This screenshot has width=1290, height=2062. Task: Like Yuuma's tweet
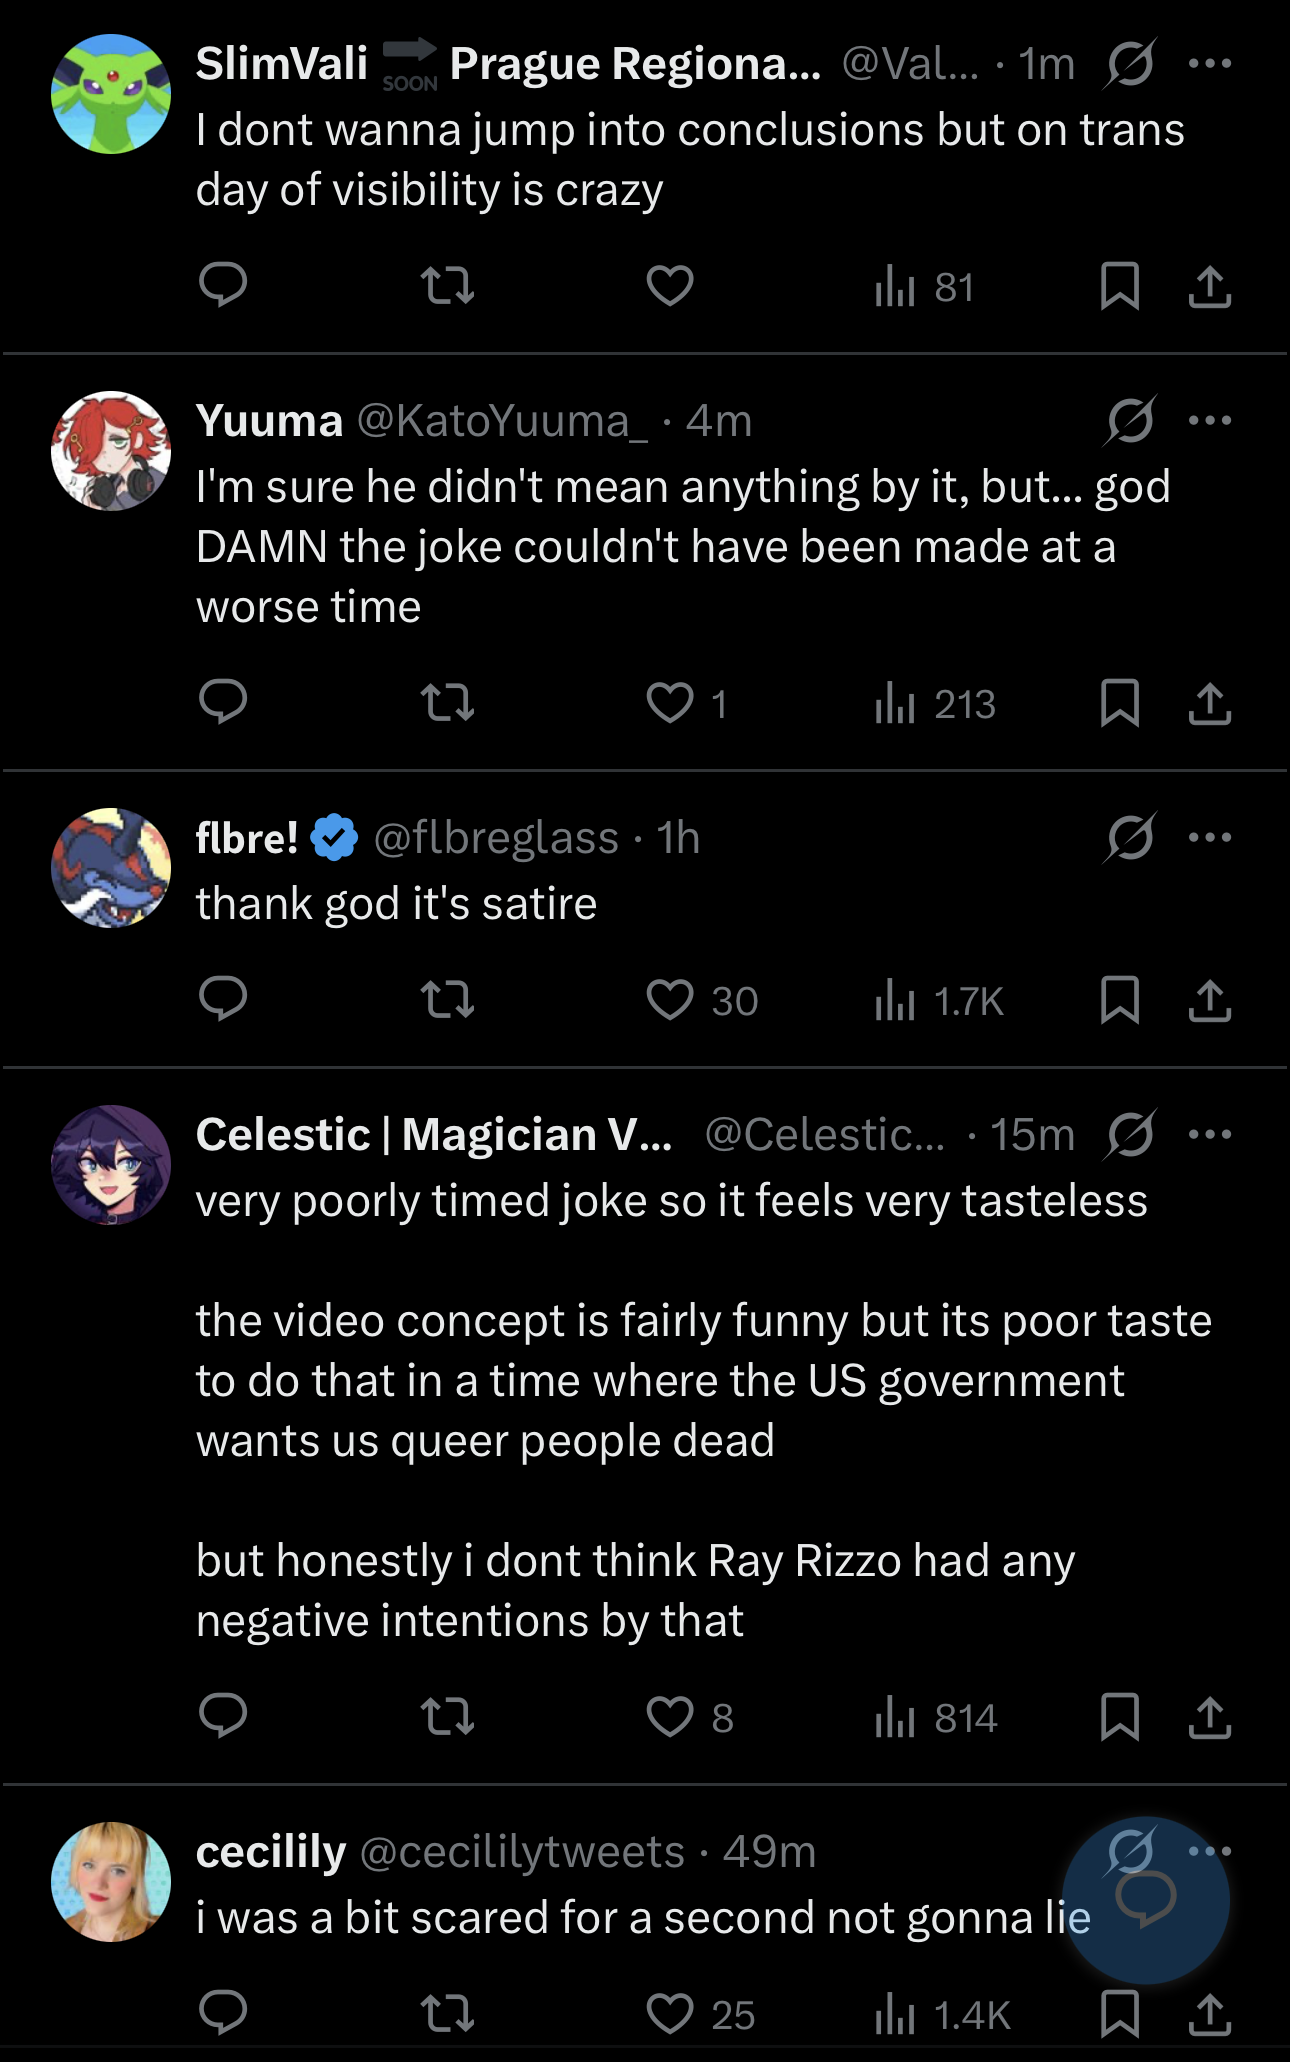point(670,703)
